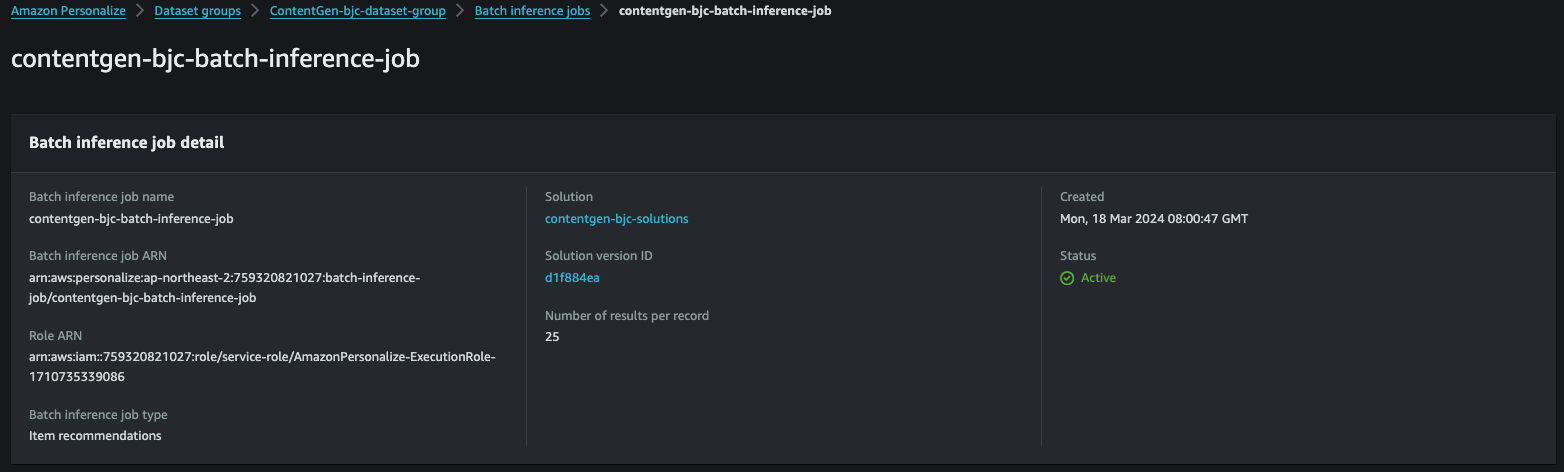Click the current page breadcrumb contentgen-bjc-batch-inference-job
1564x472 pixels.
coord(725,11)
